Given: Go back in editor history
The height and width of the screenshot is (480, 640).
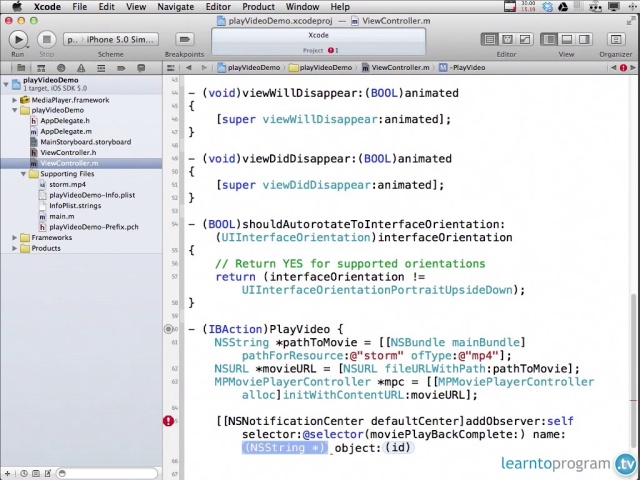Looking at the screenshot, I should click(x=189, y=68).
